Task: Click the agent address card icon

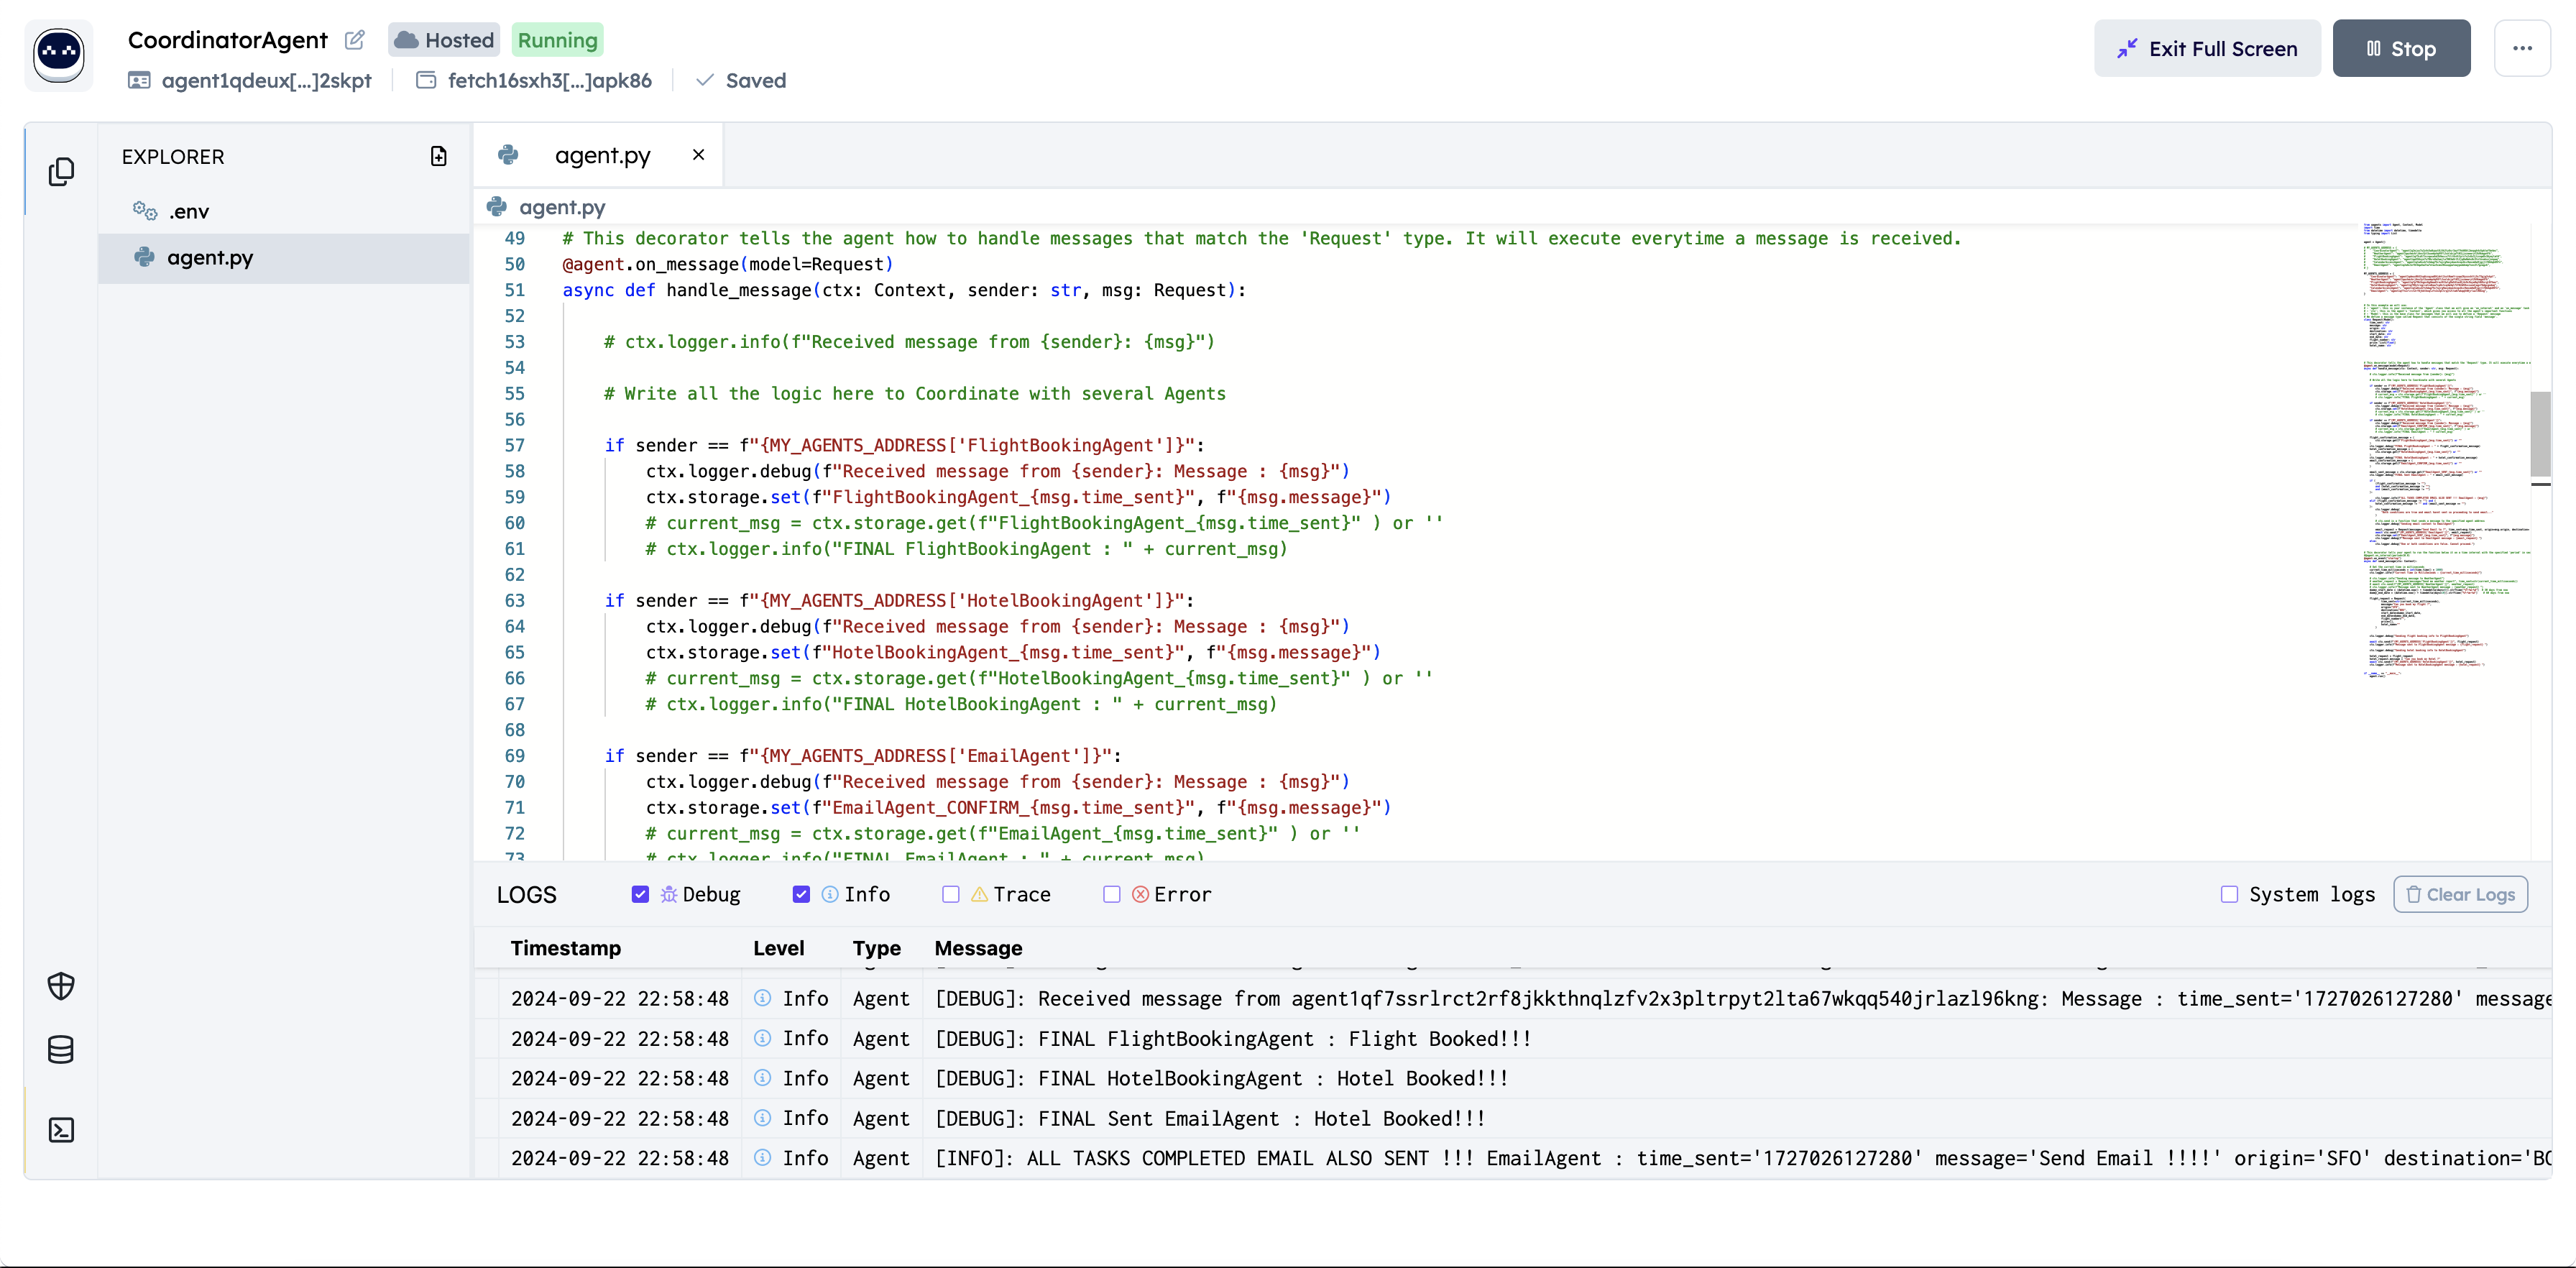Action: pyautogui.click(x=139, y=81)
